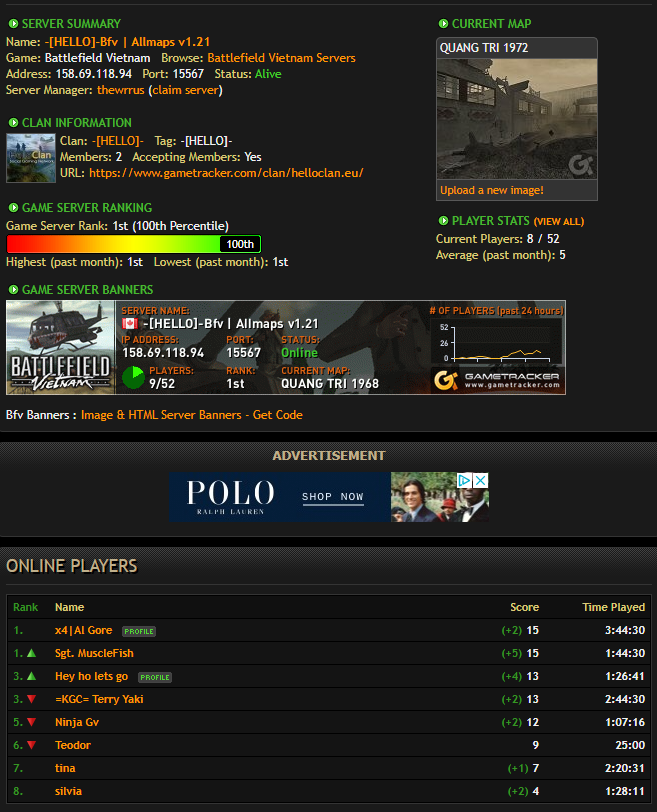Click the Canadian flag icon in the banner
The width and height of the screenshot is (657, 812).
pyautogui.click(x=129, y=324)
